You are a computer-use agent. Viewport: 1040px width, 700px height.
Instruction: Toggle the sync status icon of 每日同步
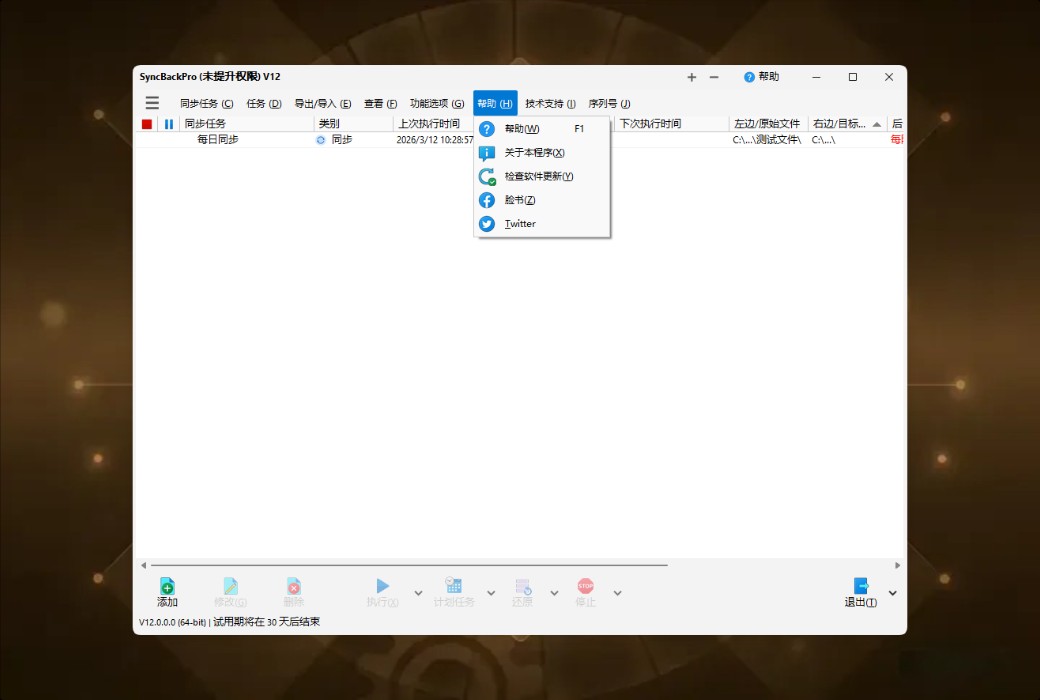[321, 139]
